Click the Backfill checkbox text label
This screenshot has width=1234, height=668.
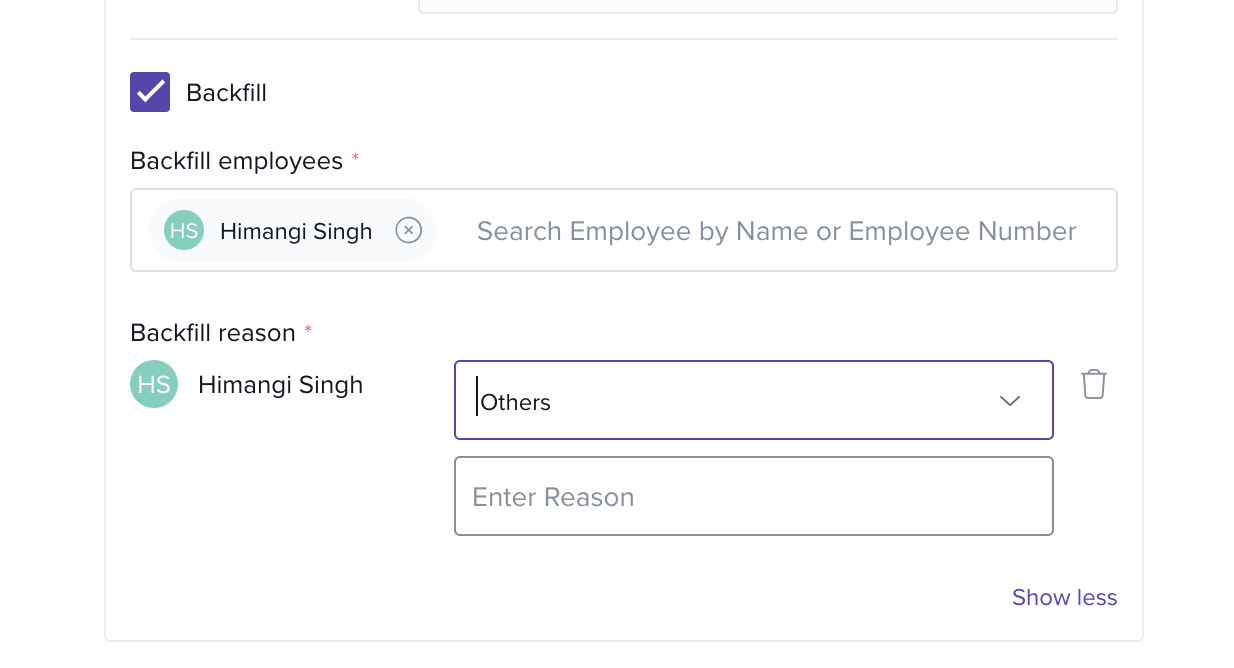coord(226,93)
